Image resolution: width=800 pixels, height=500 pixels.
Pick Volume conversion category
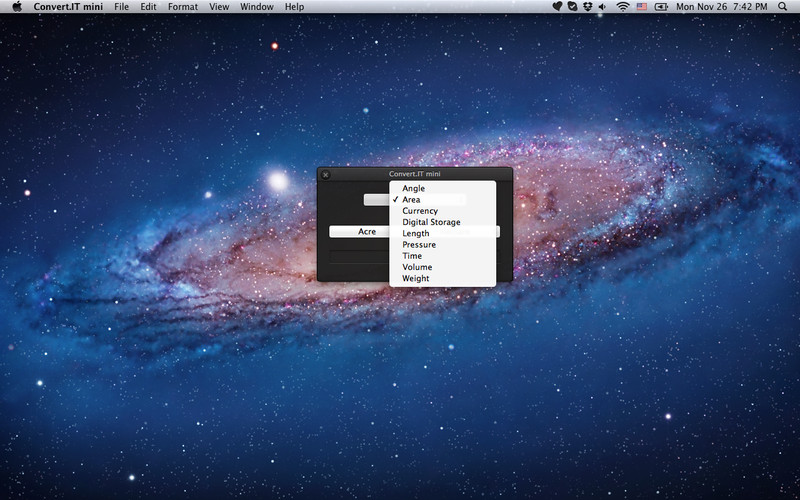[x=442, y=267]
